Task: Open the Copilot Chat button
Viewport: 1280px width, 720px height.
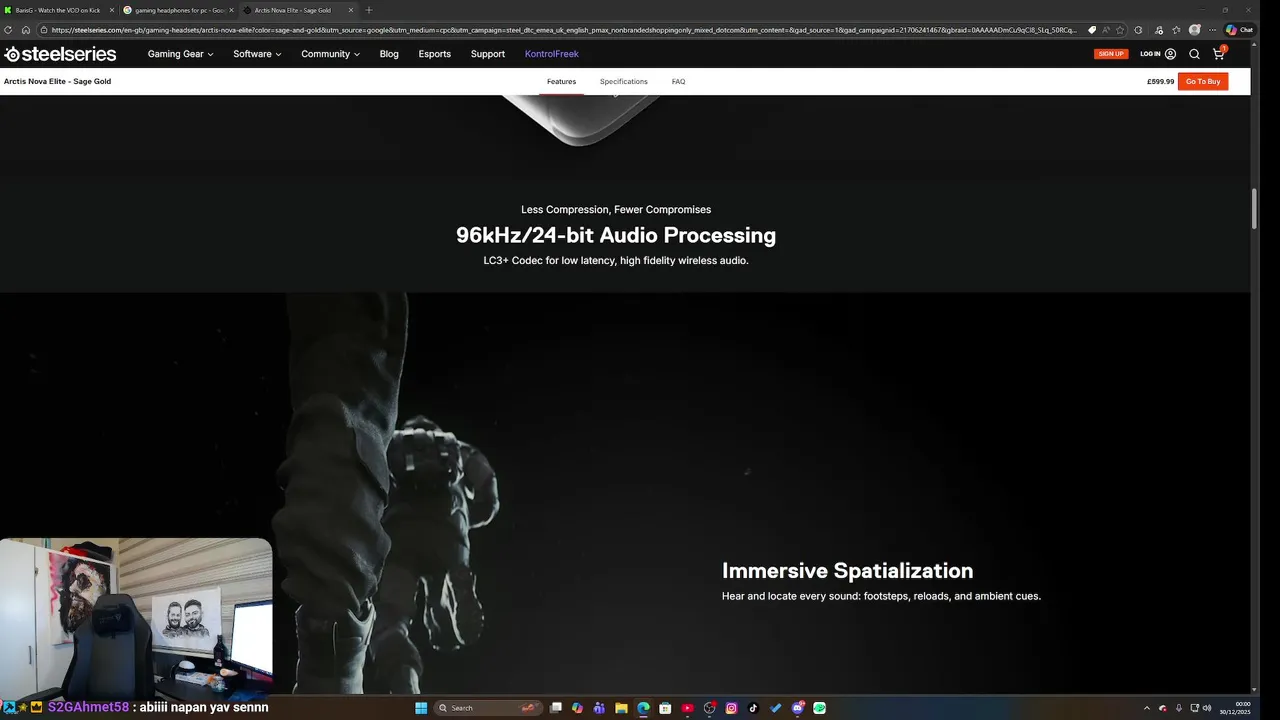Action: coord(1239,30)
